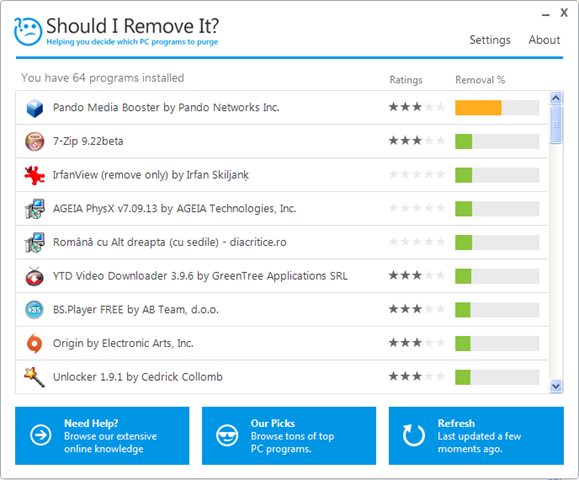Select the Română cu Alt dreapta entry
Viewport: 579px width, 480px height.
click(x=282, y=242)
